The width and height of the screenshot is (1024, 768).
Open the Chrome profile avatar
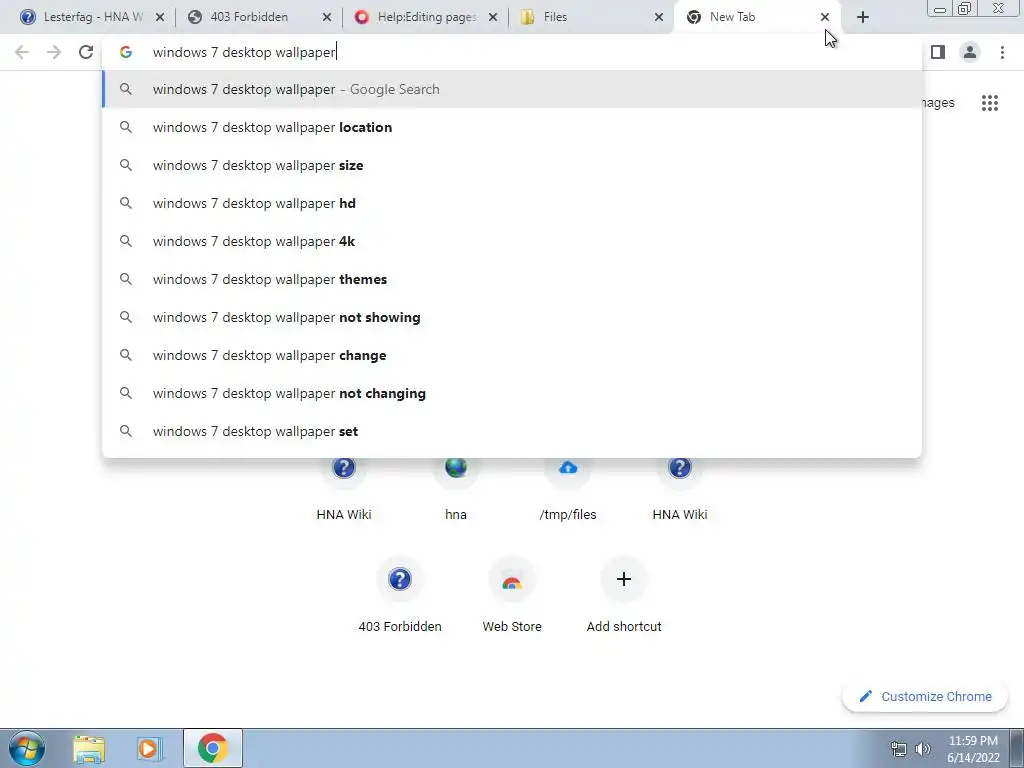(970, 52)
